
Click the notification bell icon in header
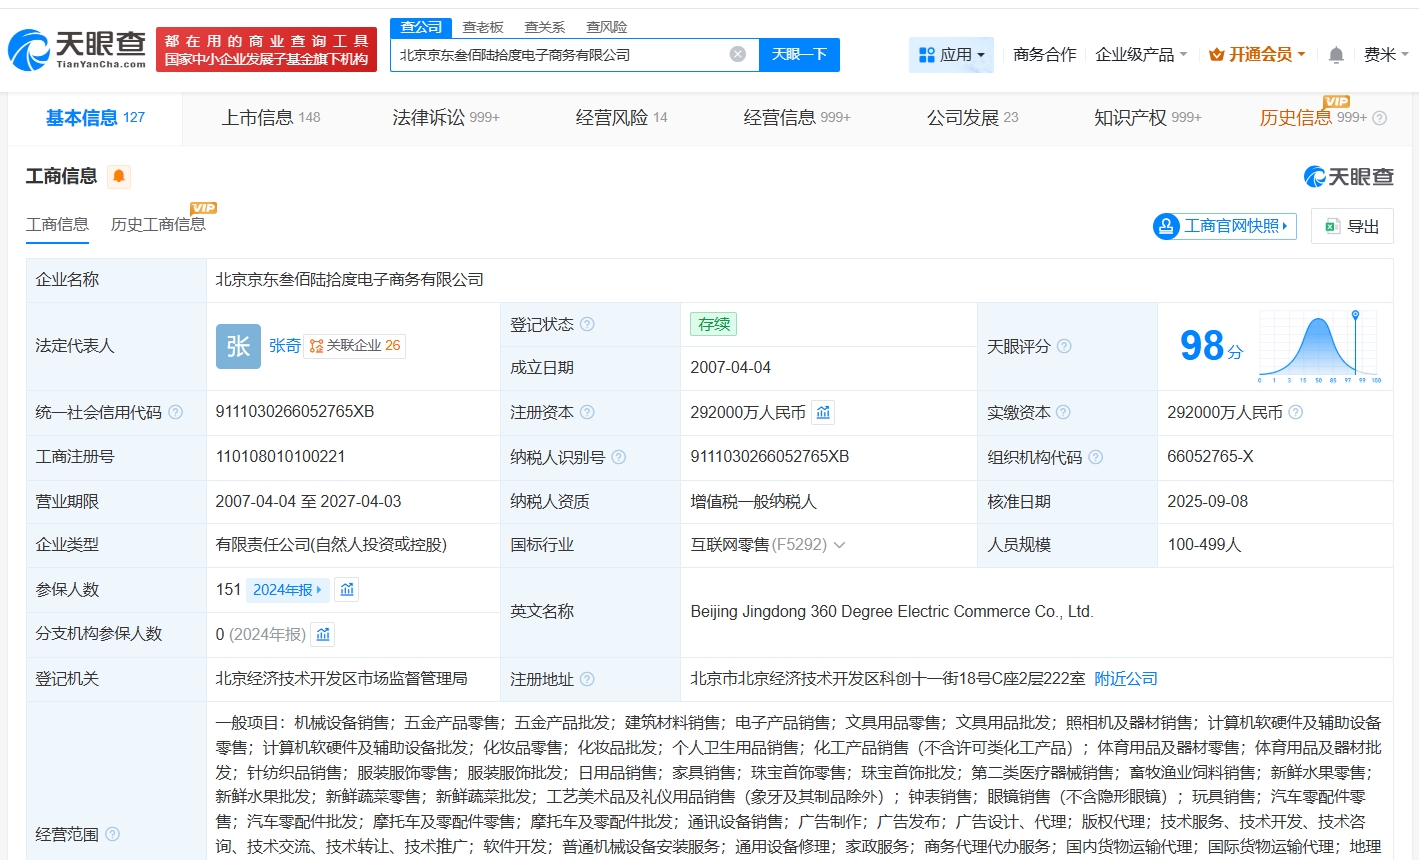(x=1335, y=55)
